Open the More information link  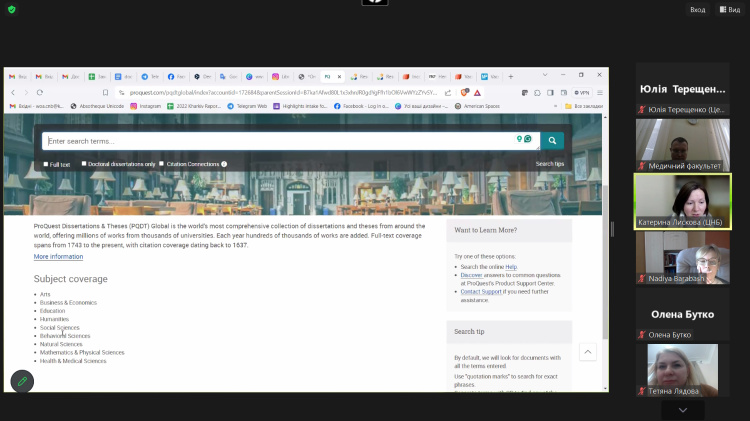[58, 256]
